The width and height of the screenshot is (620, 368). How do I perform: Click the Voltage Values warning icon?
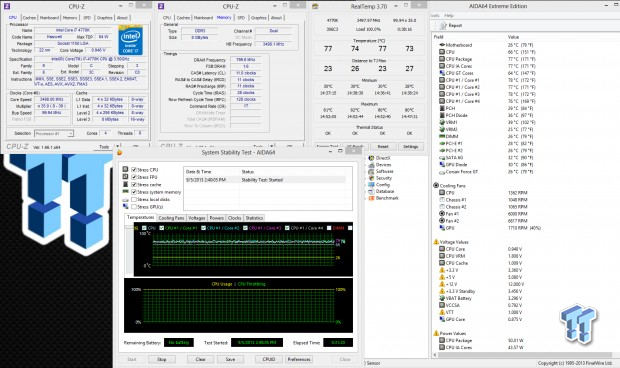(436, 242)
